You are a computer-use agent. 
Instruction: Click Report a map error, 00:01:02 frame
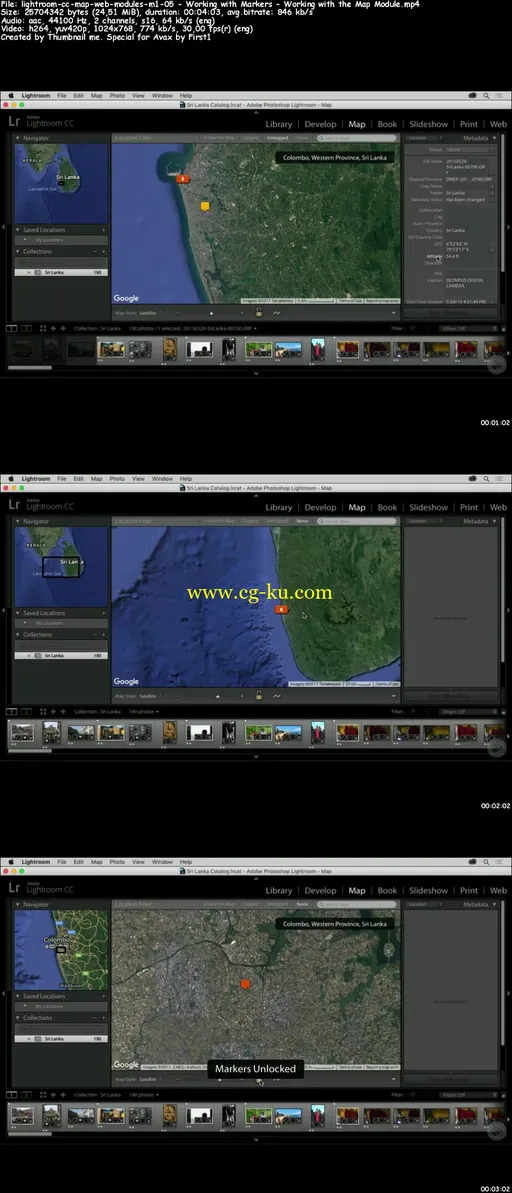[x=382, y=301]
